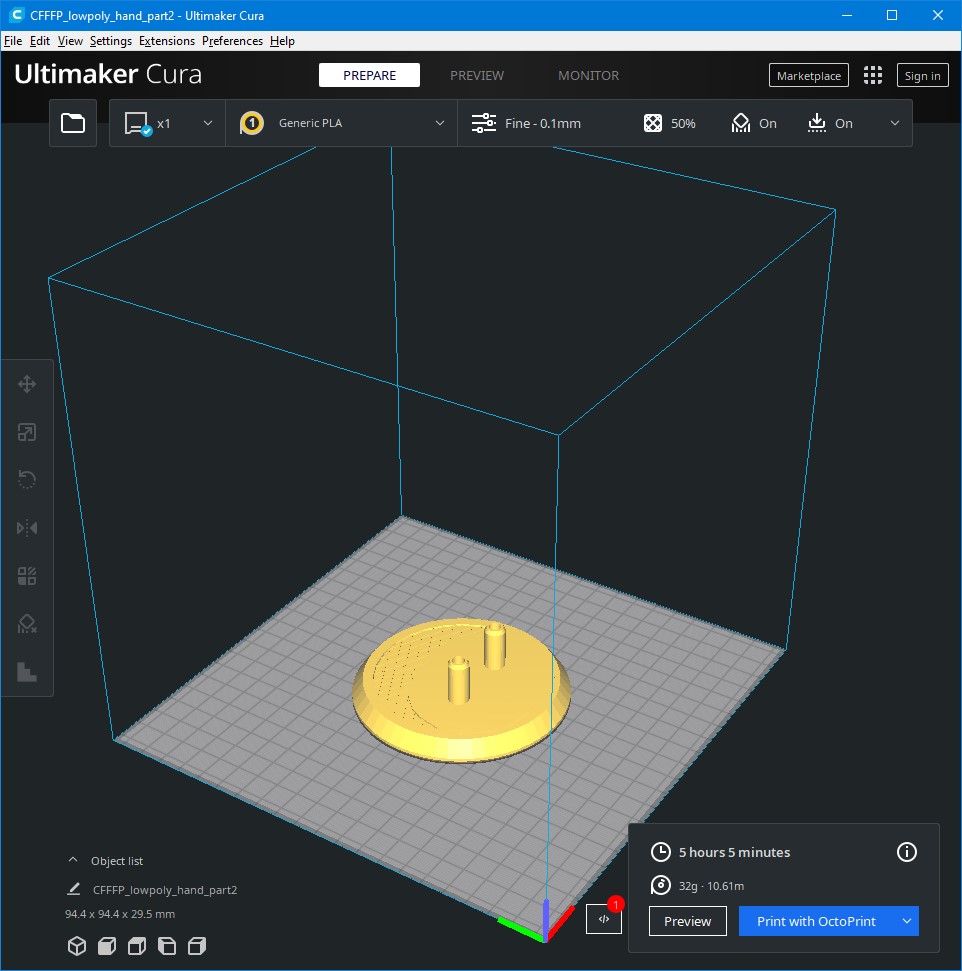The width and height of the screenshot is (962, 971).
Task: Click the 32g · 10.61m material usage
Action: click(x=711, y=886)
